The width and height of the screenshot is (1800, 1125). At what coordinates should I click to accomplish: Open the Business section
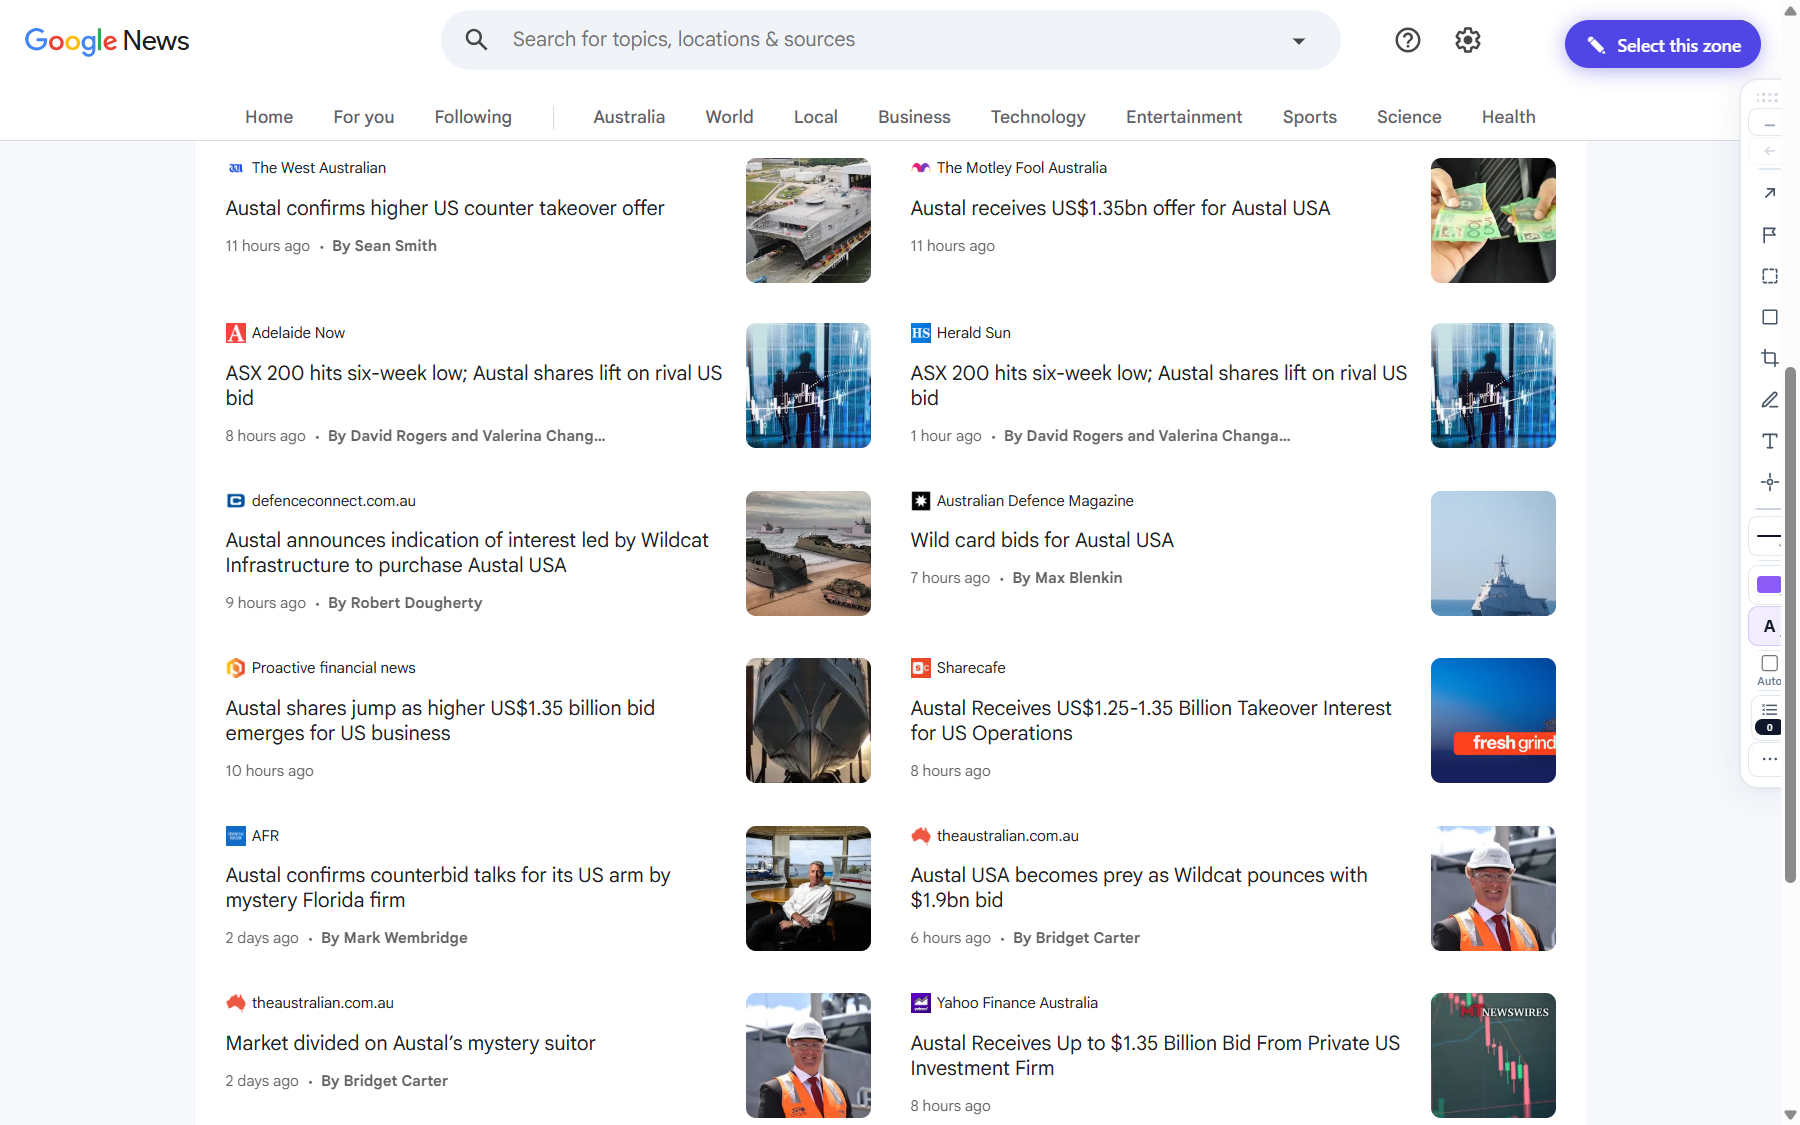tap(914, 117)
